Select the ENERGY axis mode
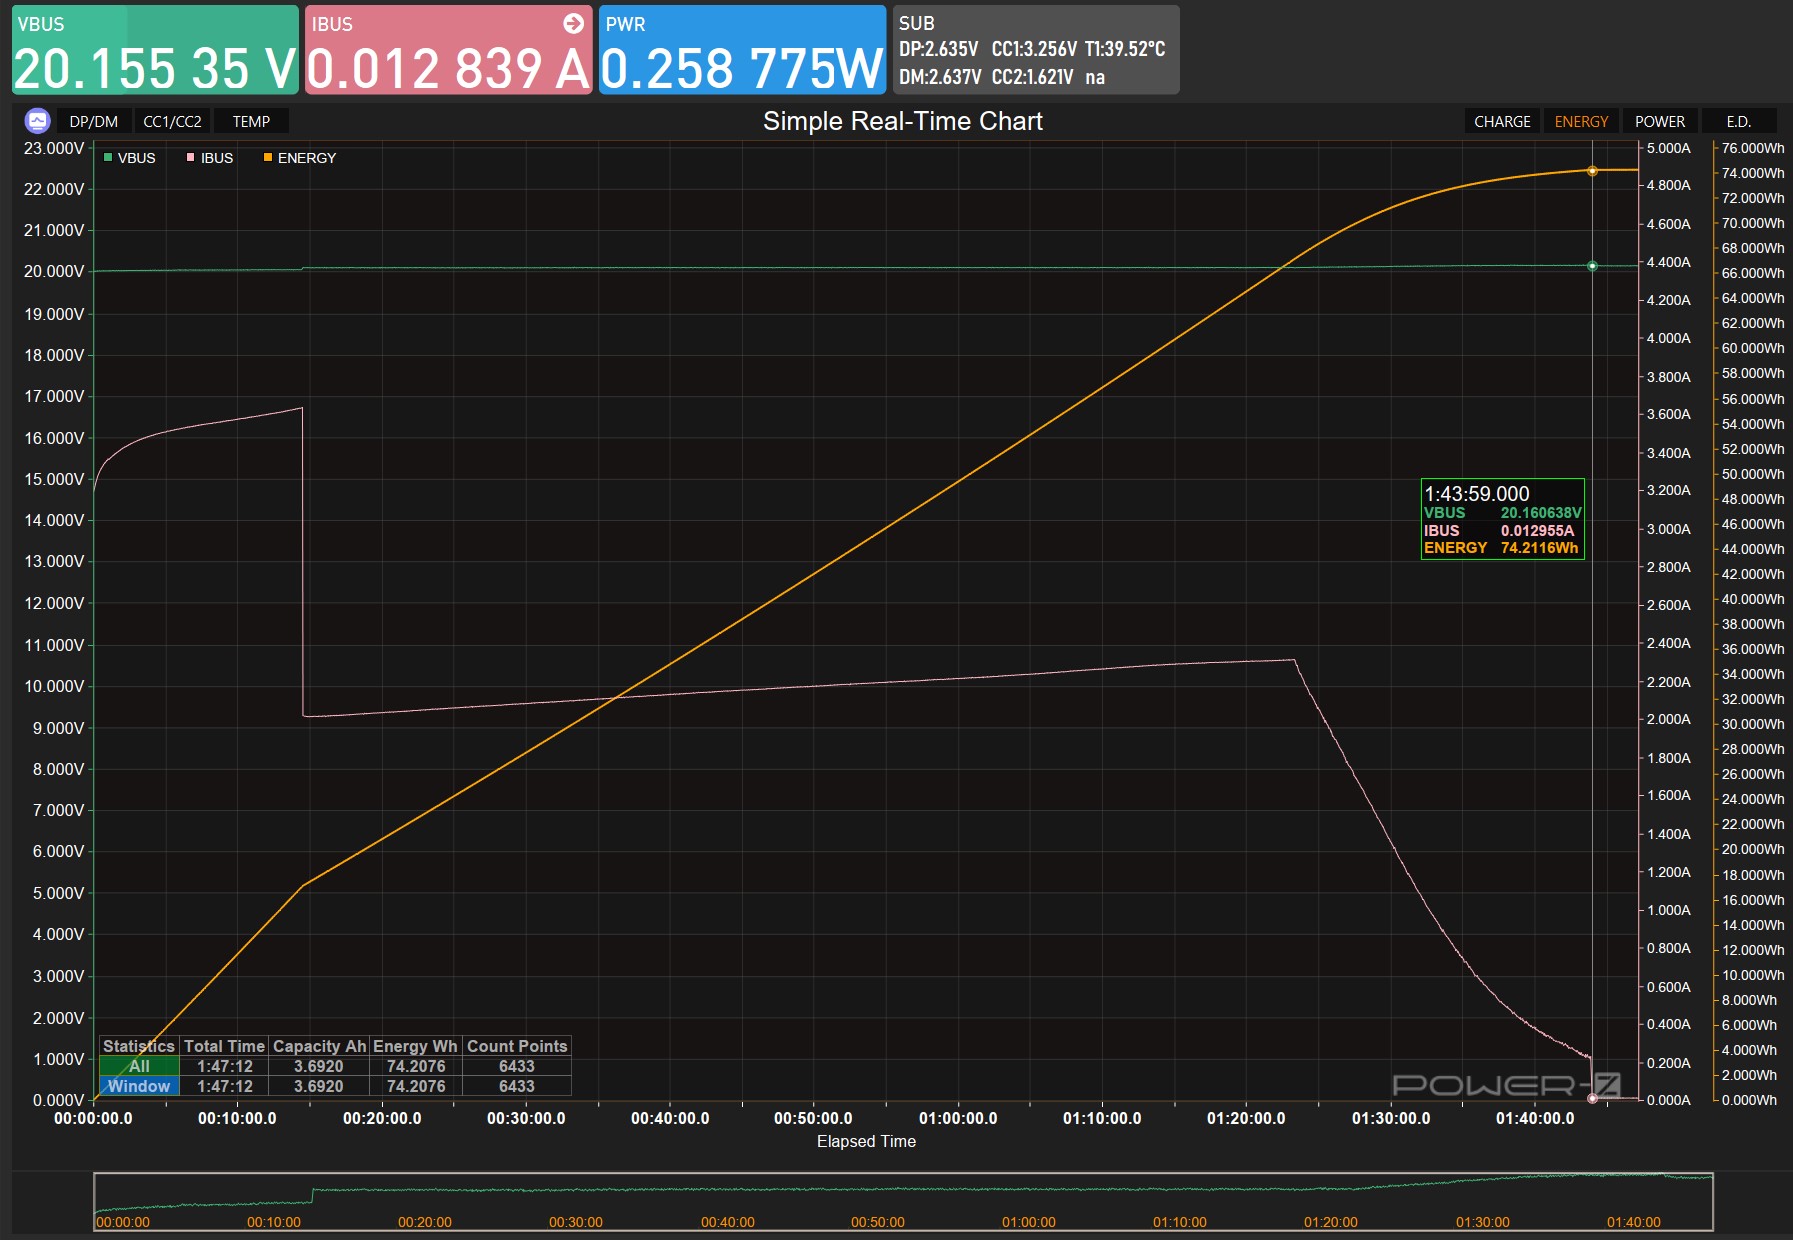Viewport: 1793px width, 1240px height. tap(1581, 121)
